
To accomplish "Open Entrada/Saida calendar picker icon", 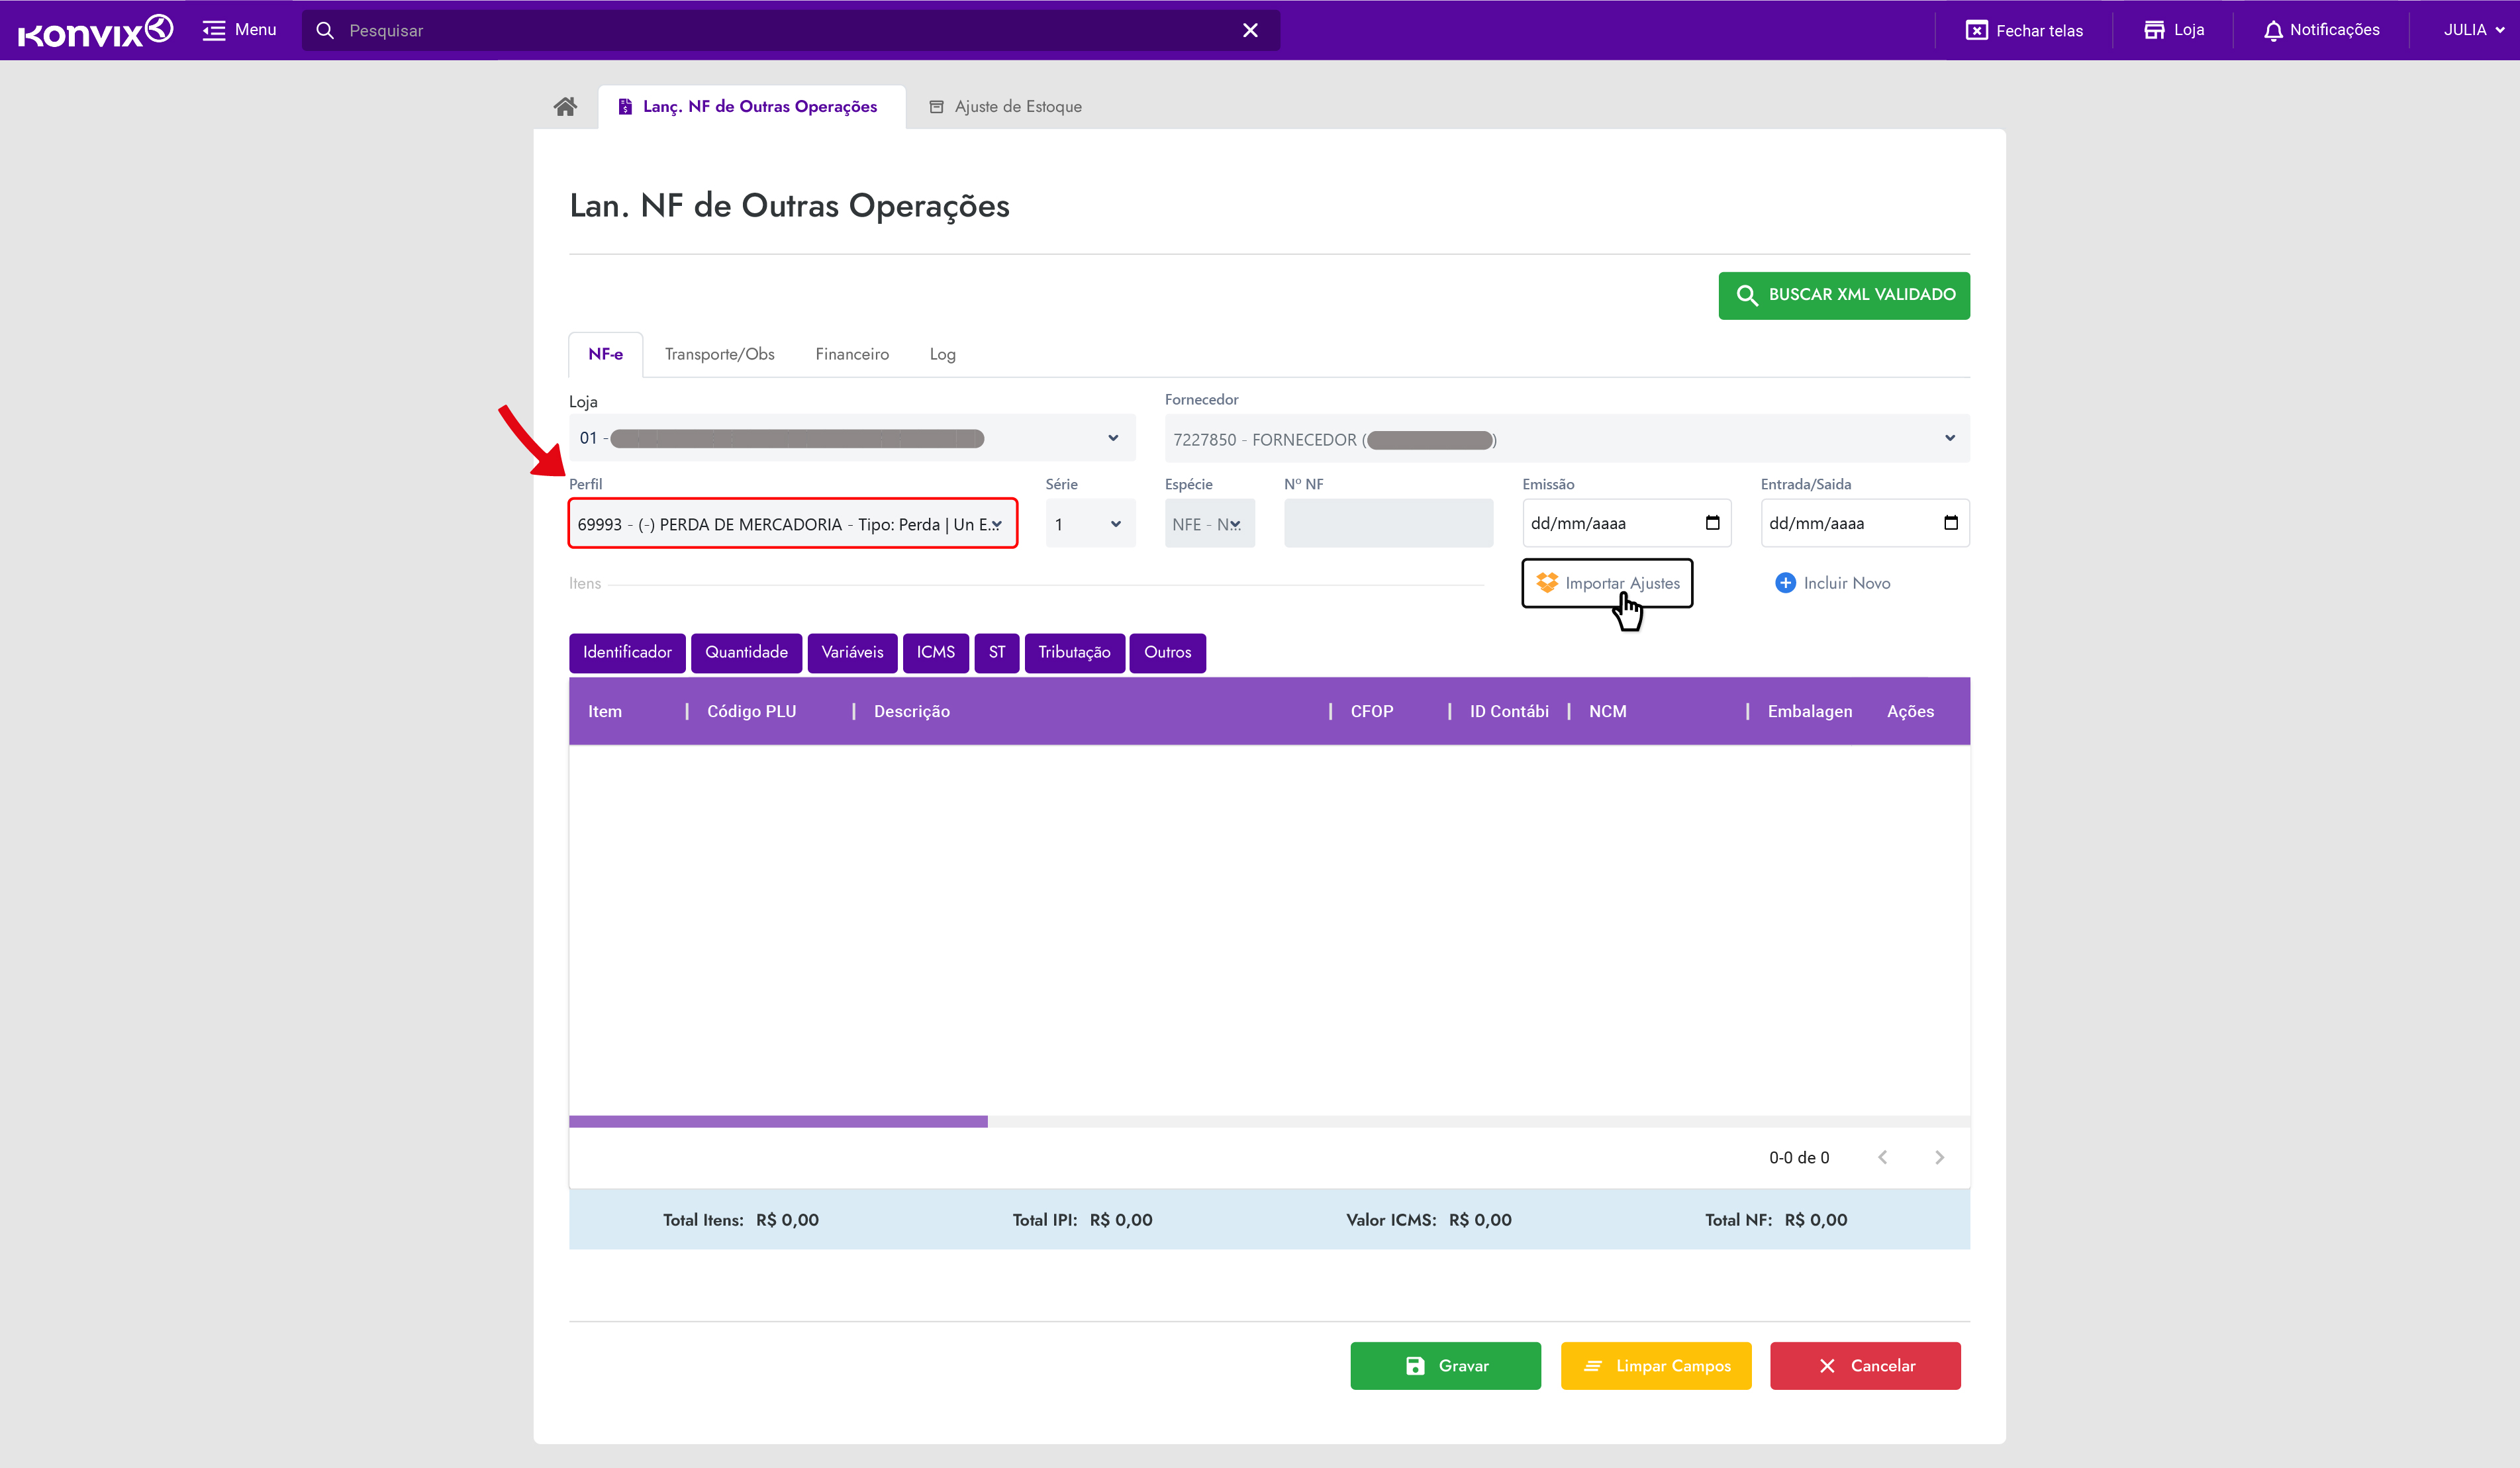I will coord(1950,523).
